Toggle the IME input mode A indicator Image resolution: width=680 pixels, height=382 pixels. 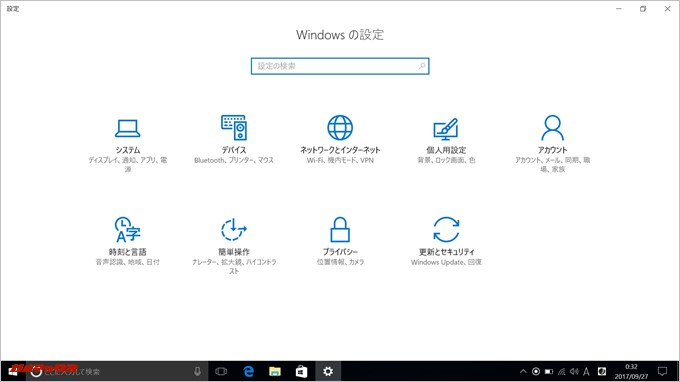pyautogui.click(x=586, y=371)
